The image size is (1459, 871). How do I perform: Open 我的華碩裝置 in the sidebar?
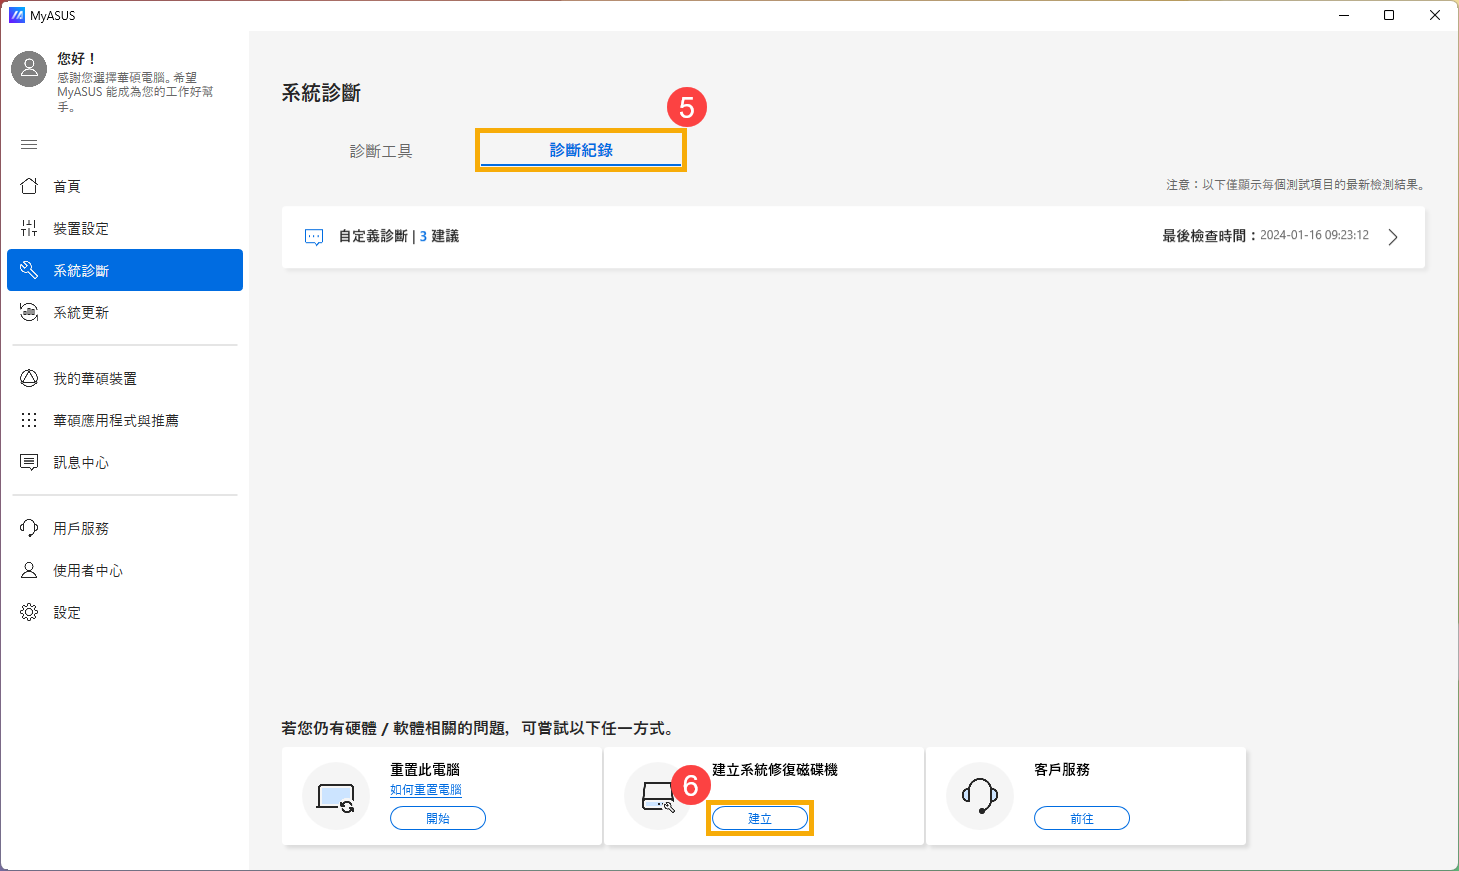(x=125, y=378)
